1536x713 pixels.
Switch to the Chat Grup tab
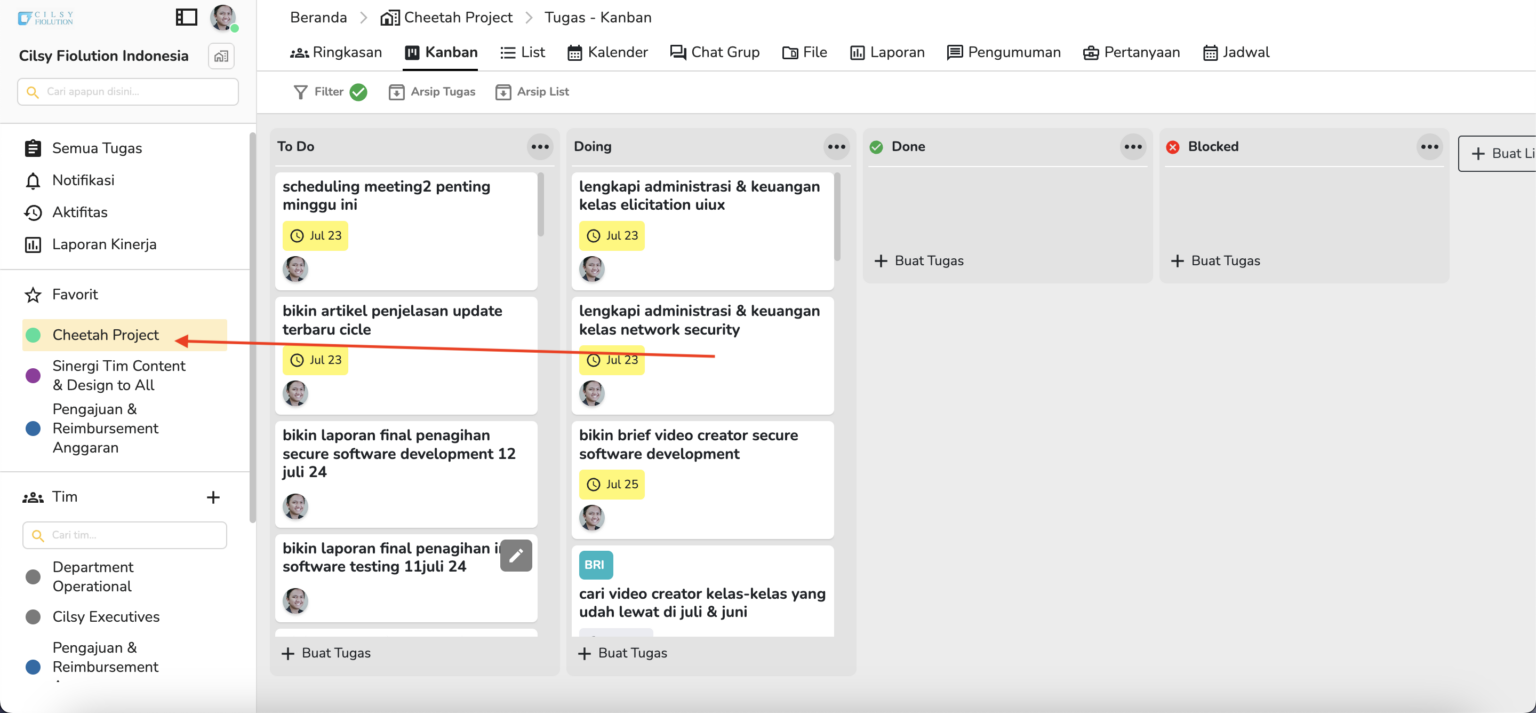point(714,52)
